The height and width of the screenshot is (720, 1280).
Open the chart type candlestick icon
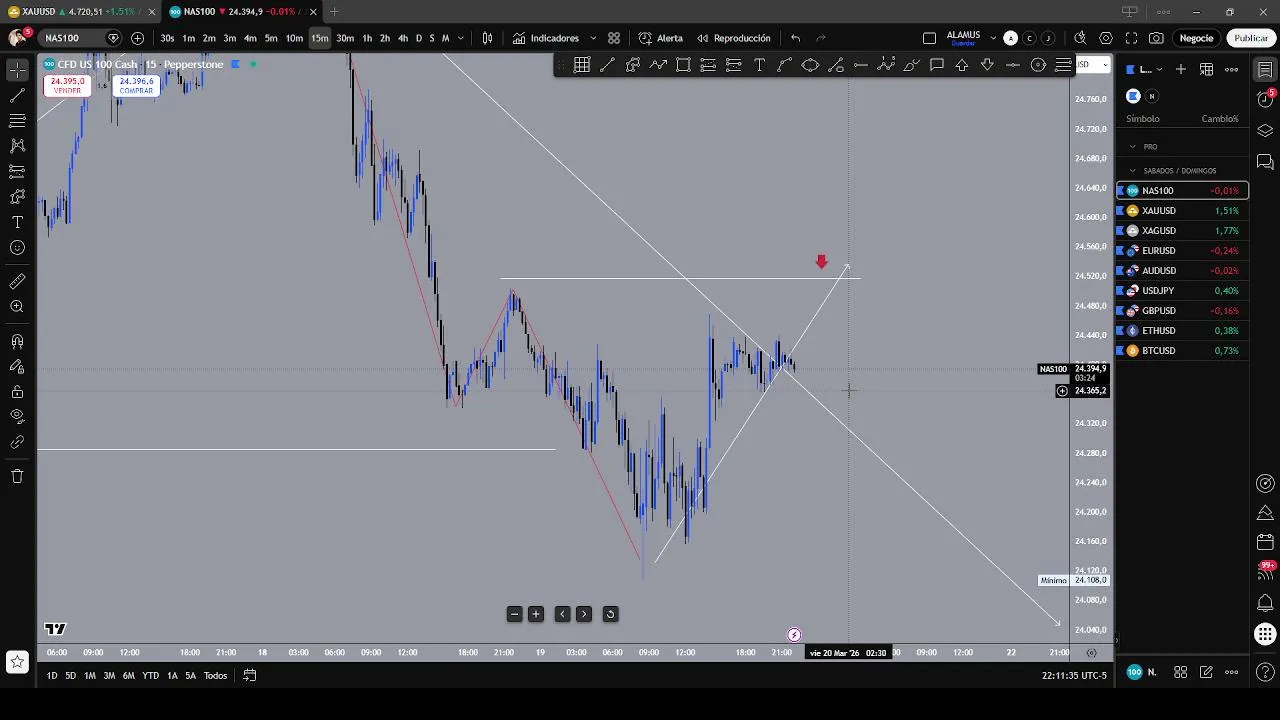[x=487, y=38]
